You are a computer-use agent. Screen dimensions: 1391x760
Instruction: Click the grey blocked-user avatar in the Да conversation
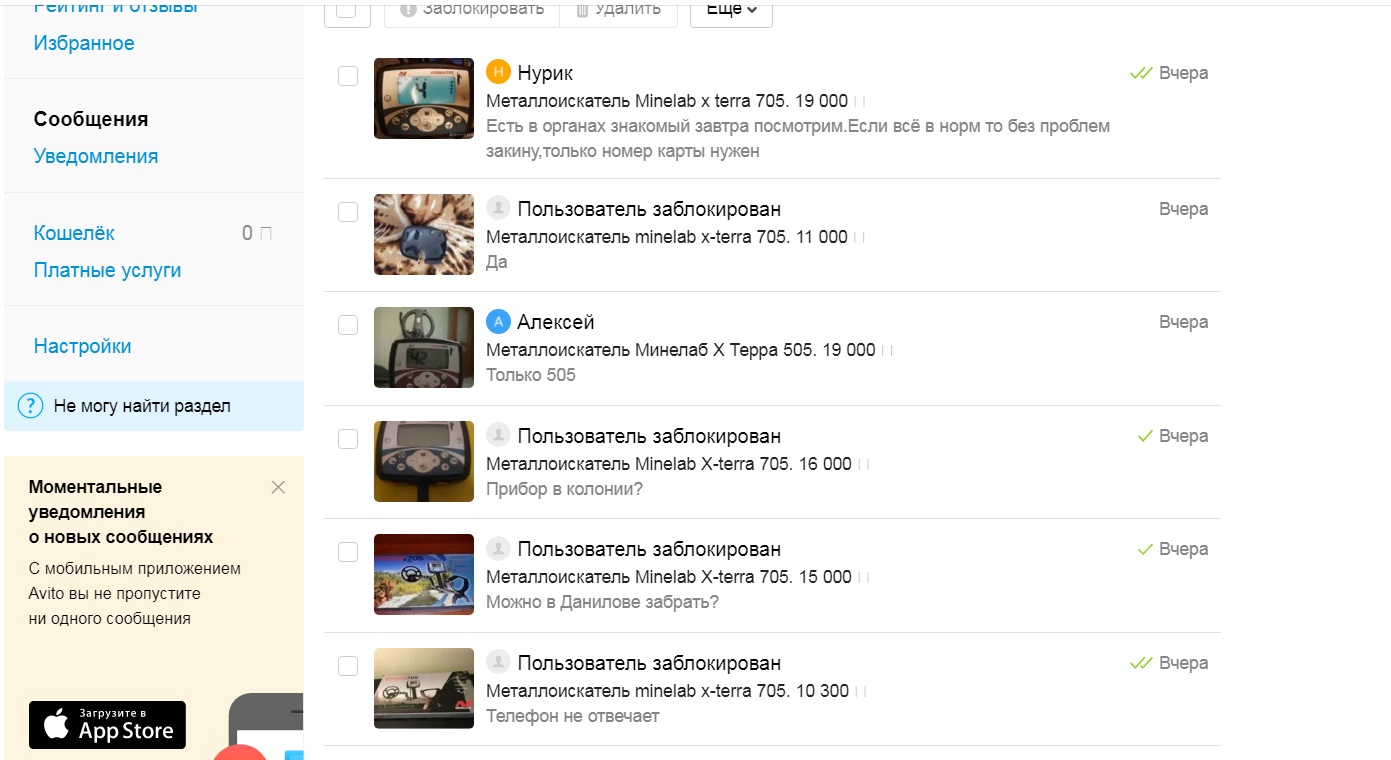click(x=498, y=208)
